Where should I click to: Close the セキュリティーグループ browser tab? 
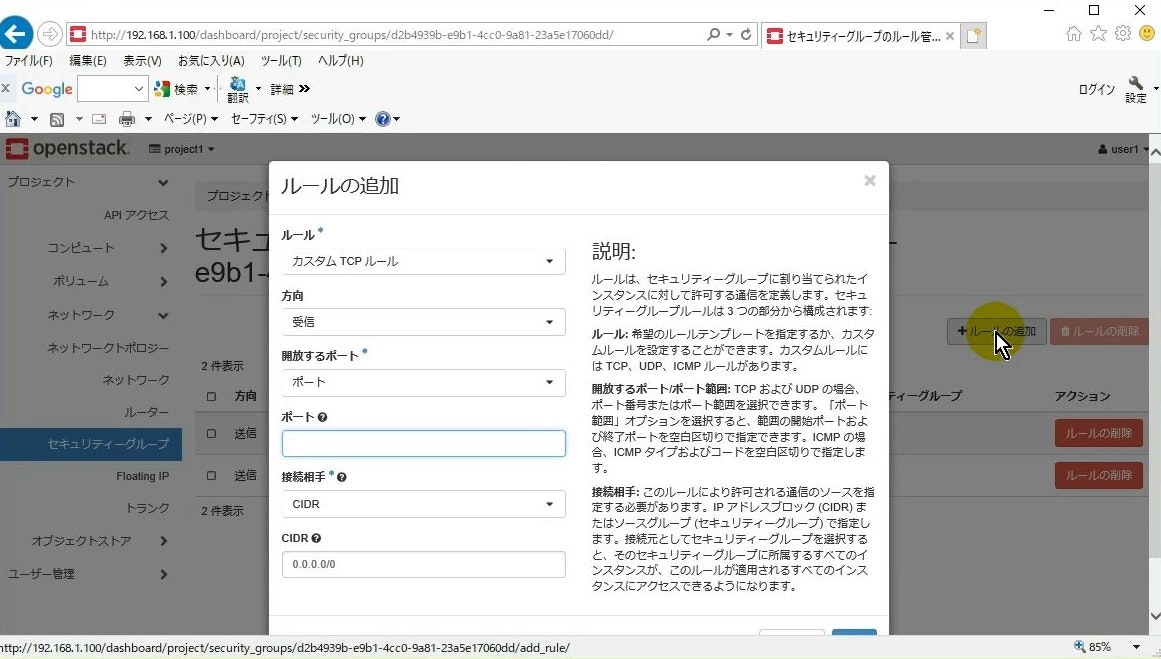(x=949, y=36)
